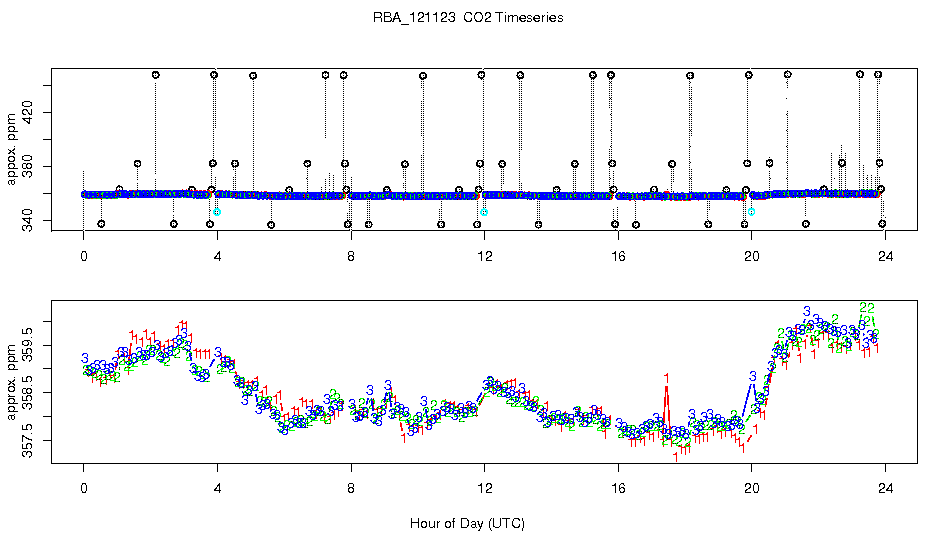This screenshot has height=540, width=936.
Task: Click the first black circle at 340 ppm after hour 0
Action: coord(101,224)
